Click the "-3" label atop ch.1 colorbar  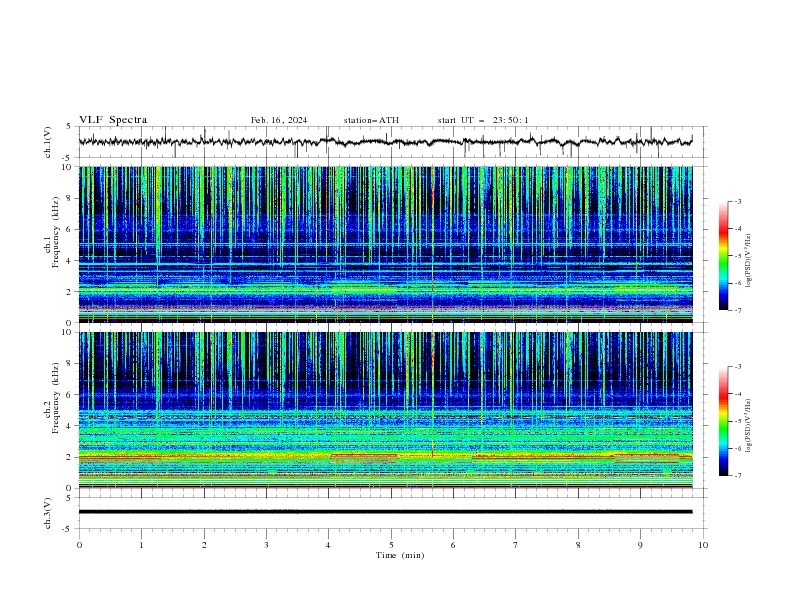pos(738,201)
